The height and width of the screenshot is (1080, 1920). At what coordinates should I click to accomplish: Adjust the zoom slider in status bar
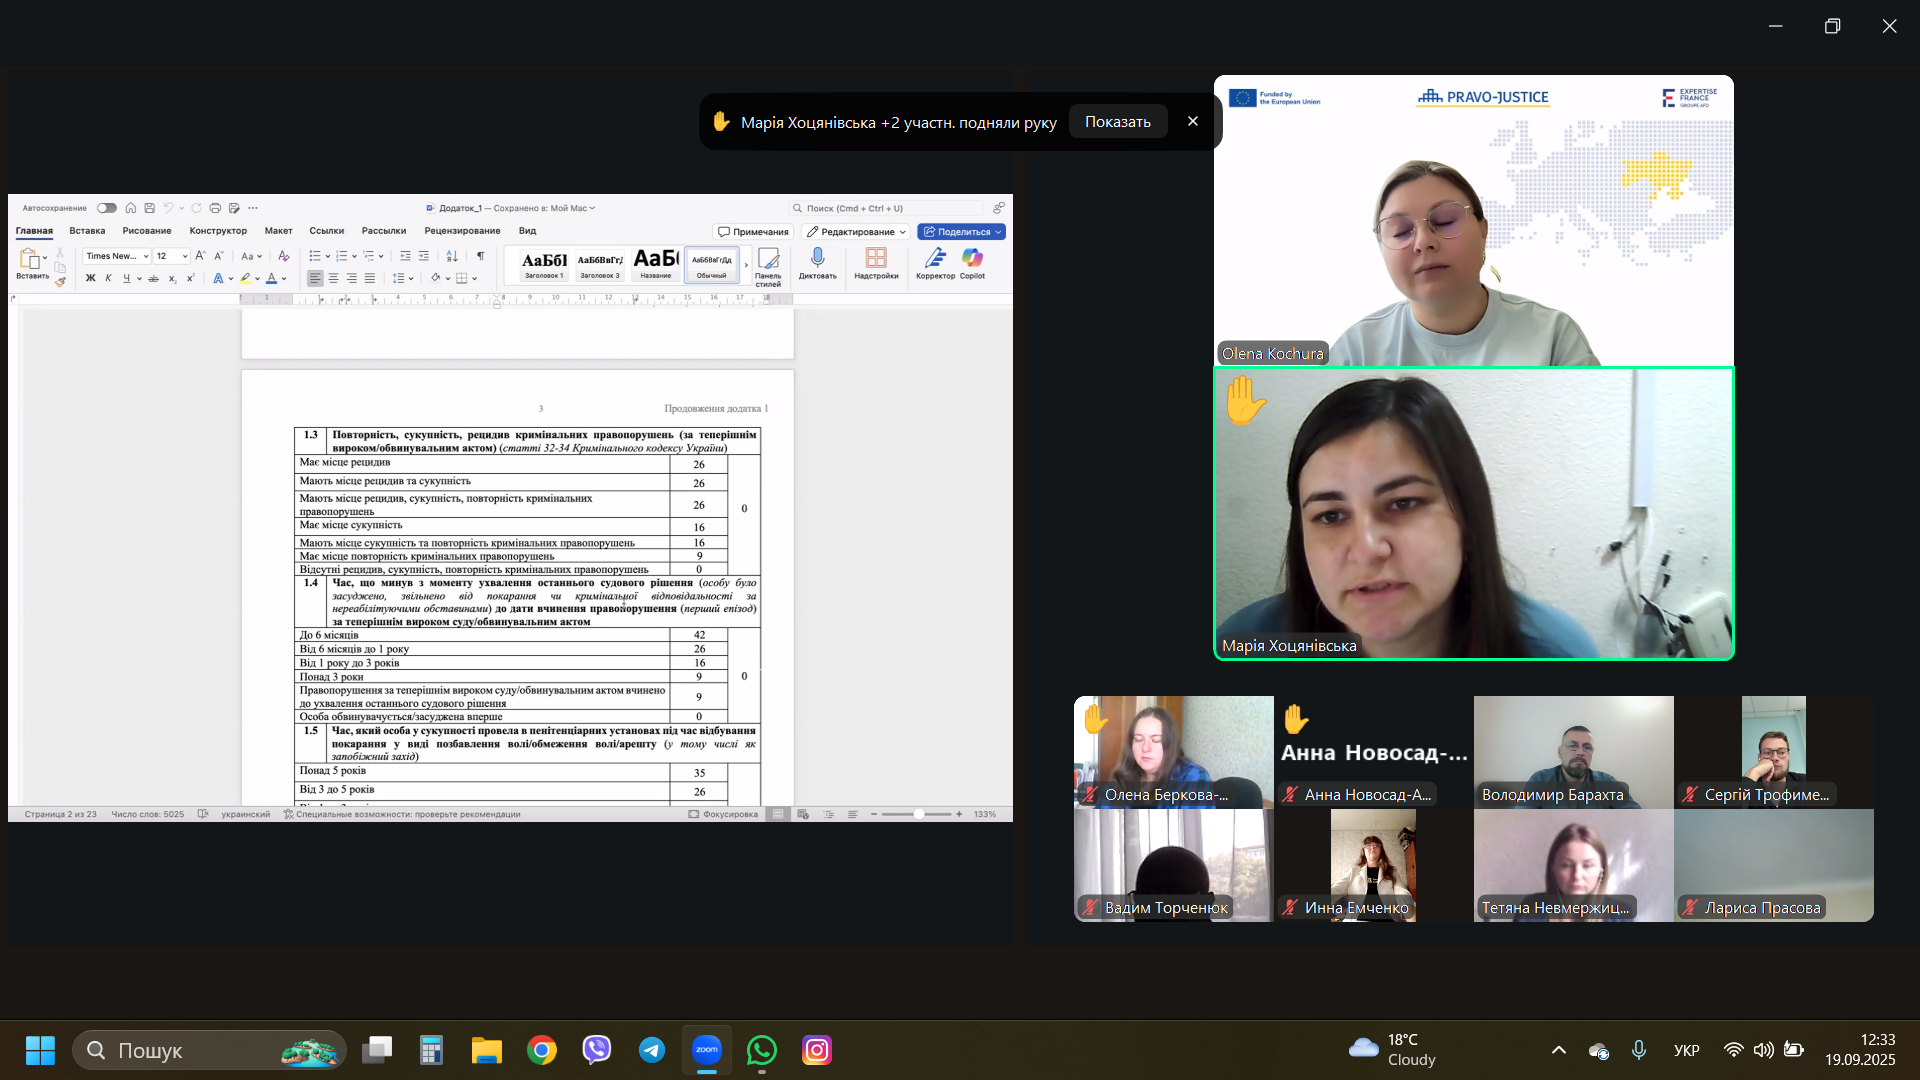[x=918, y=814]
